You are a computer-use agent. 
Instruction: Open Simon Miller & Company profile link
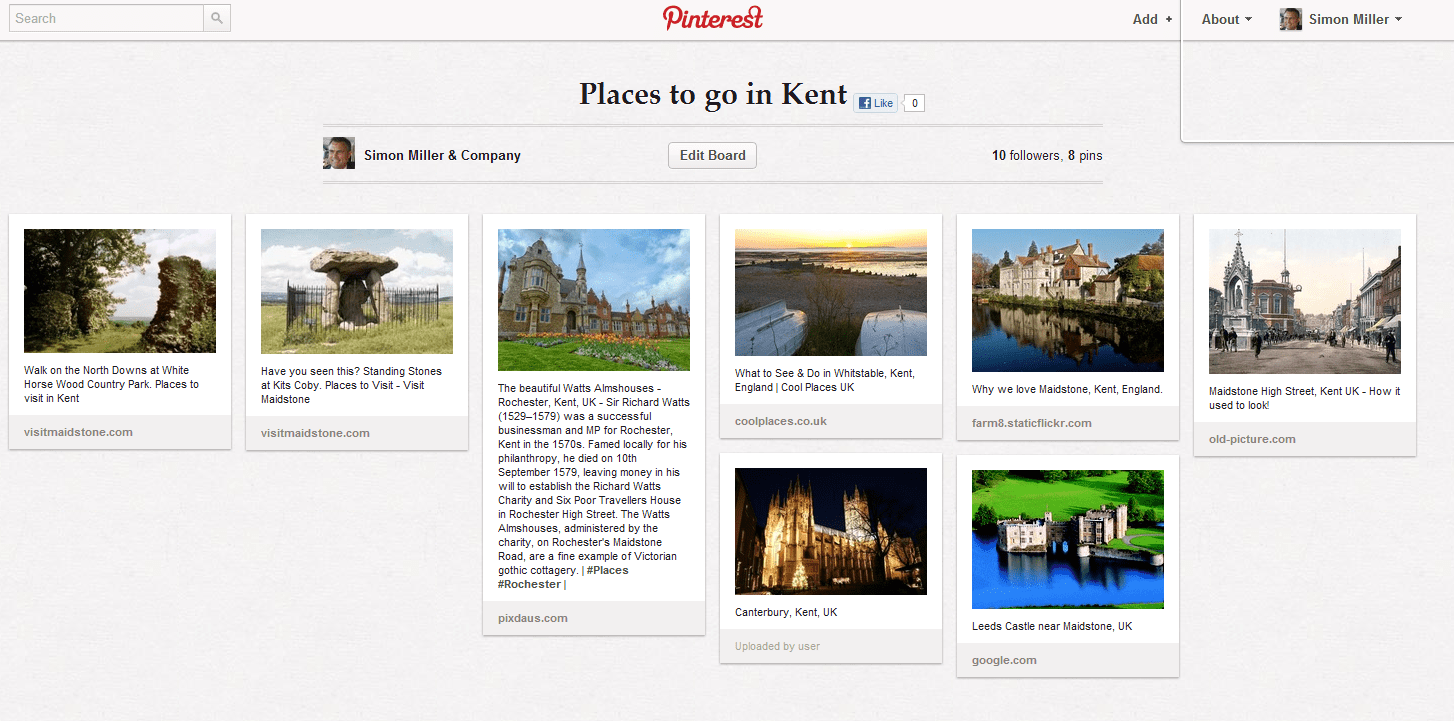tap(442, 155)
